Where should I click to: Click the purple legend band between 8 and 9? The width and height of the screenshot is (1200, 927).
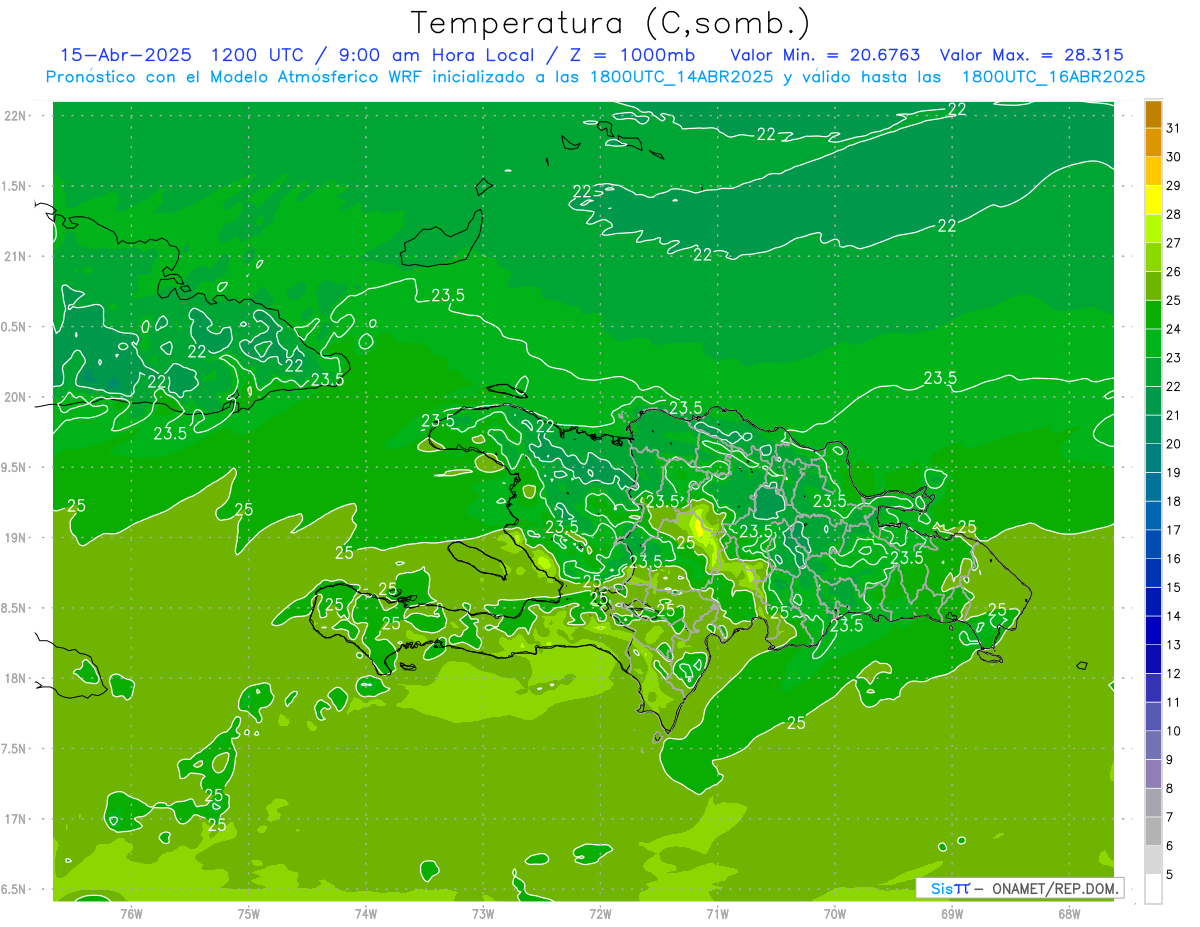[1153, 774]
